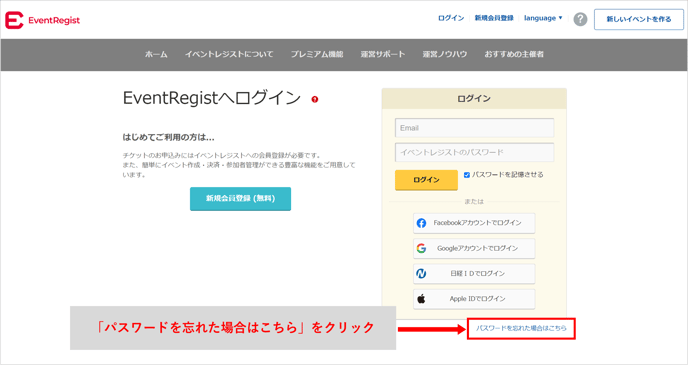Click Googleアカウントでログイン text
The image size is (688, 365).
[x=477, y=248]
